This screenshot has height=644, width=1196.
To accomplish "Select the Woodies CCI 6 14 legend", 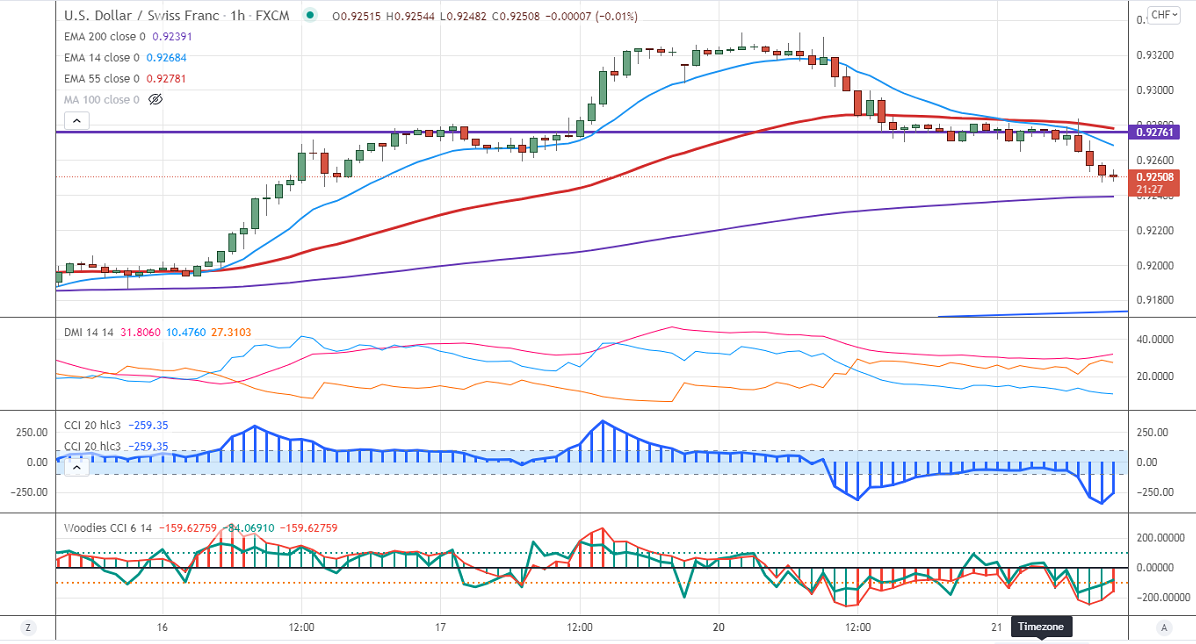I will [x=108, y=528].
